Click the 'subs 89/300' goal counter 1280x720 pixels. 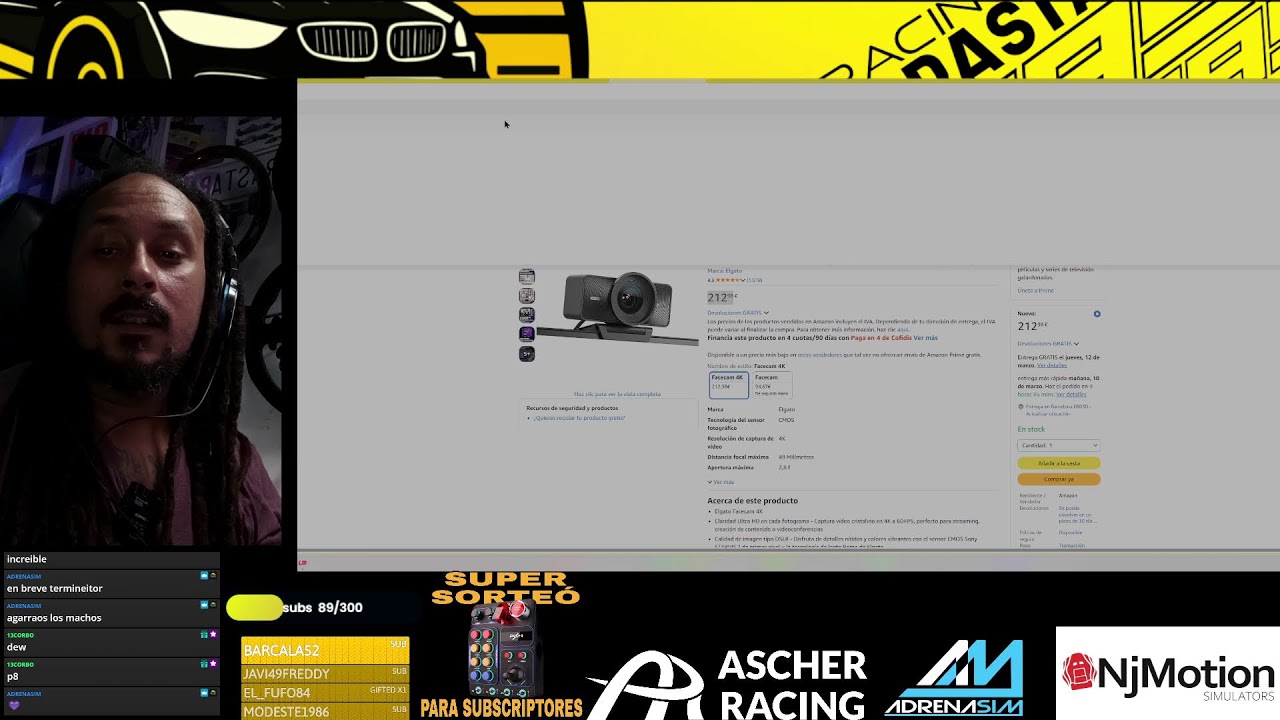coord(322,608)
